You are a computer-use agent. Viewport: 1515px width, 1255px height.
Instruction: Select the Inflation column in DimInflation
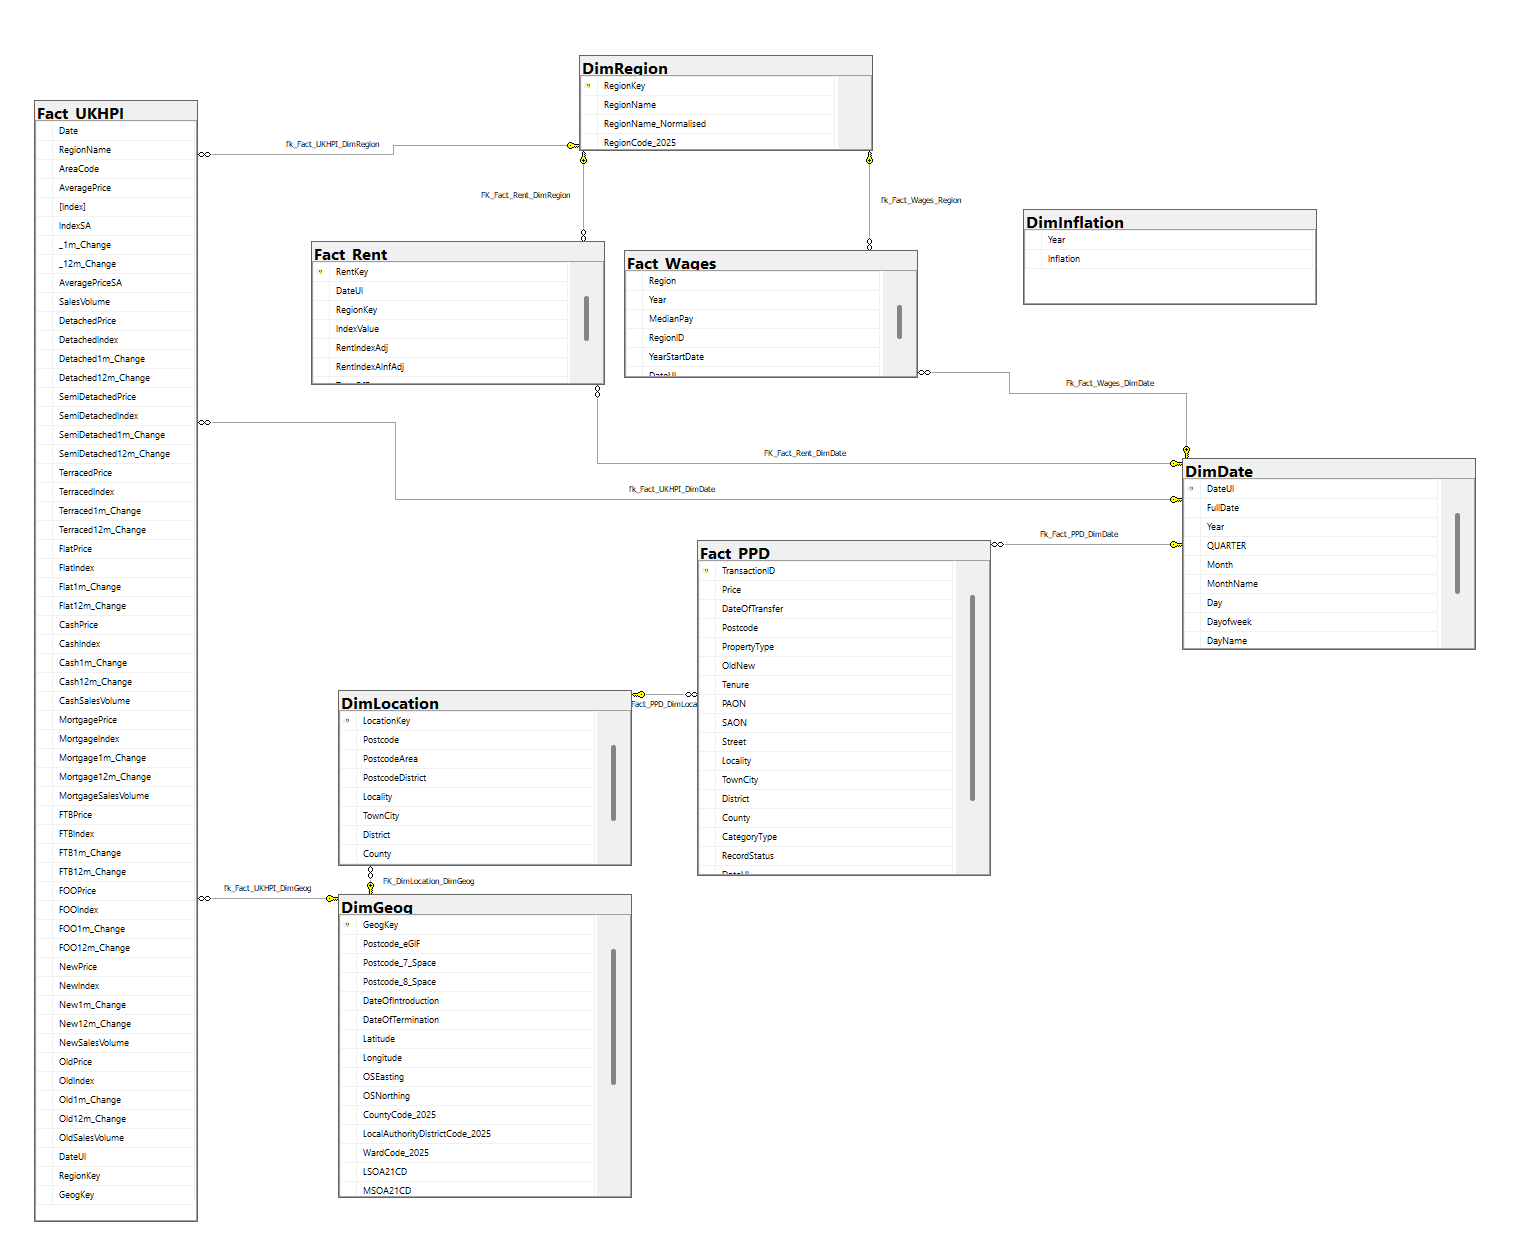click(x=1063, y=259)
